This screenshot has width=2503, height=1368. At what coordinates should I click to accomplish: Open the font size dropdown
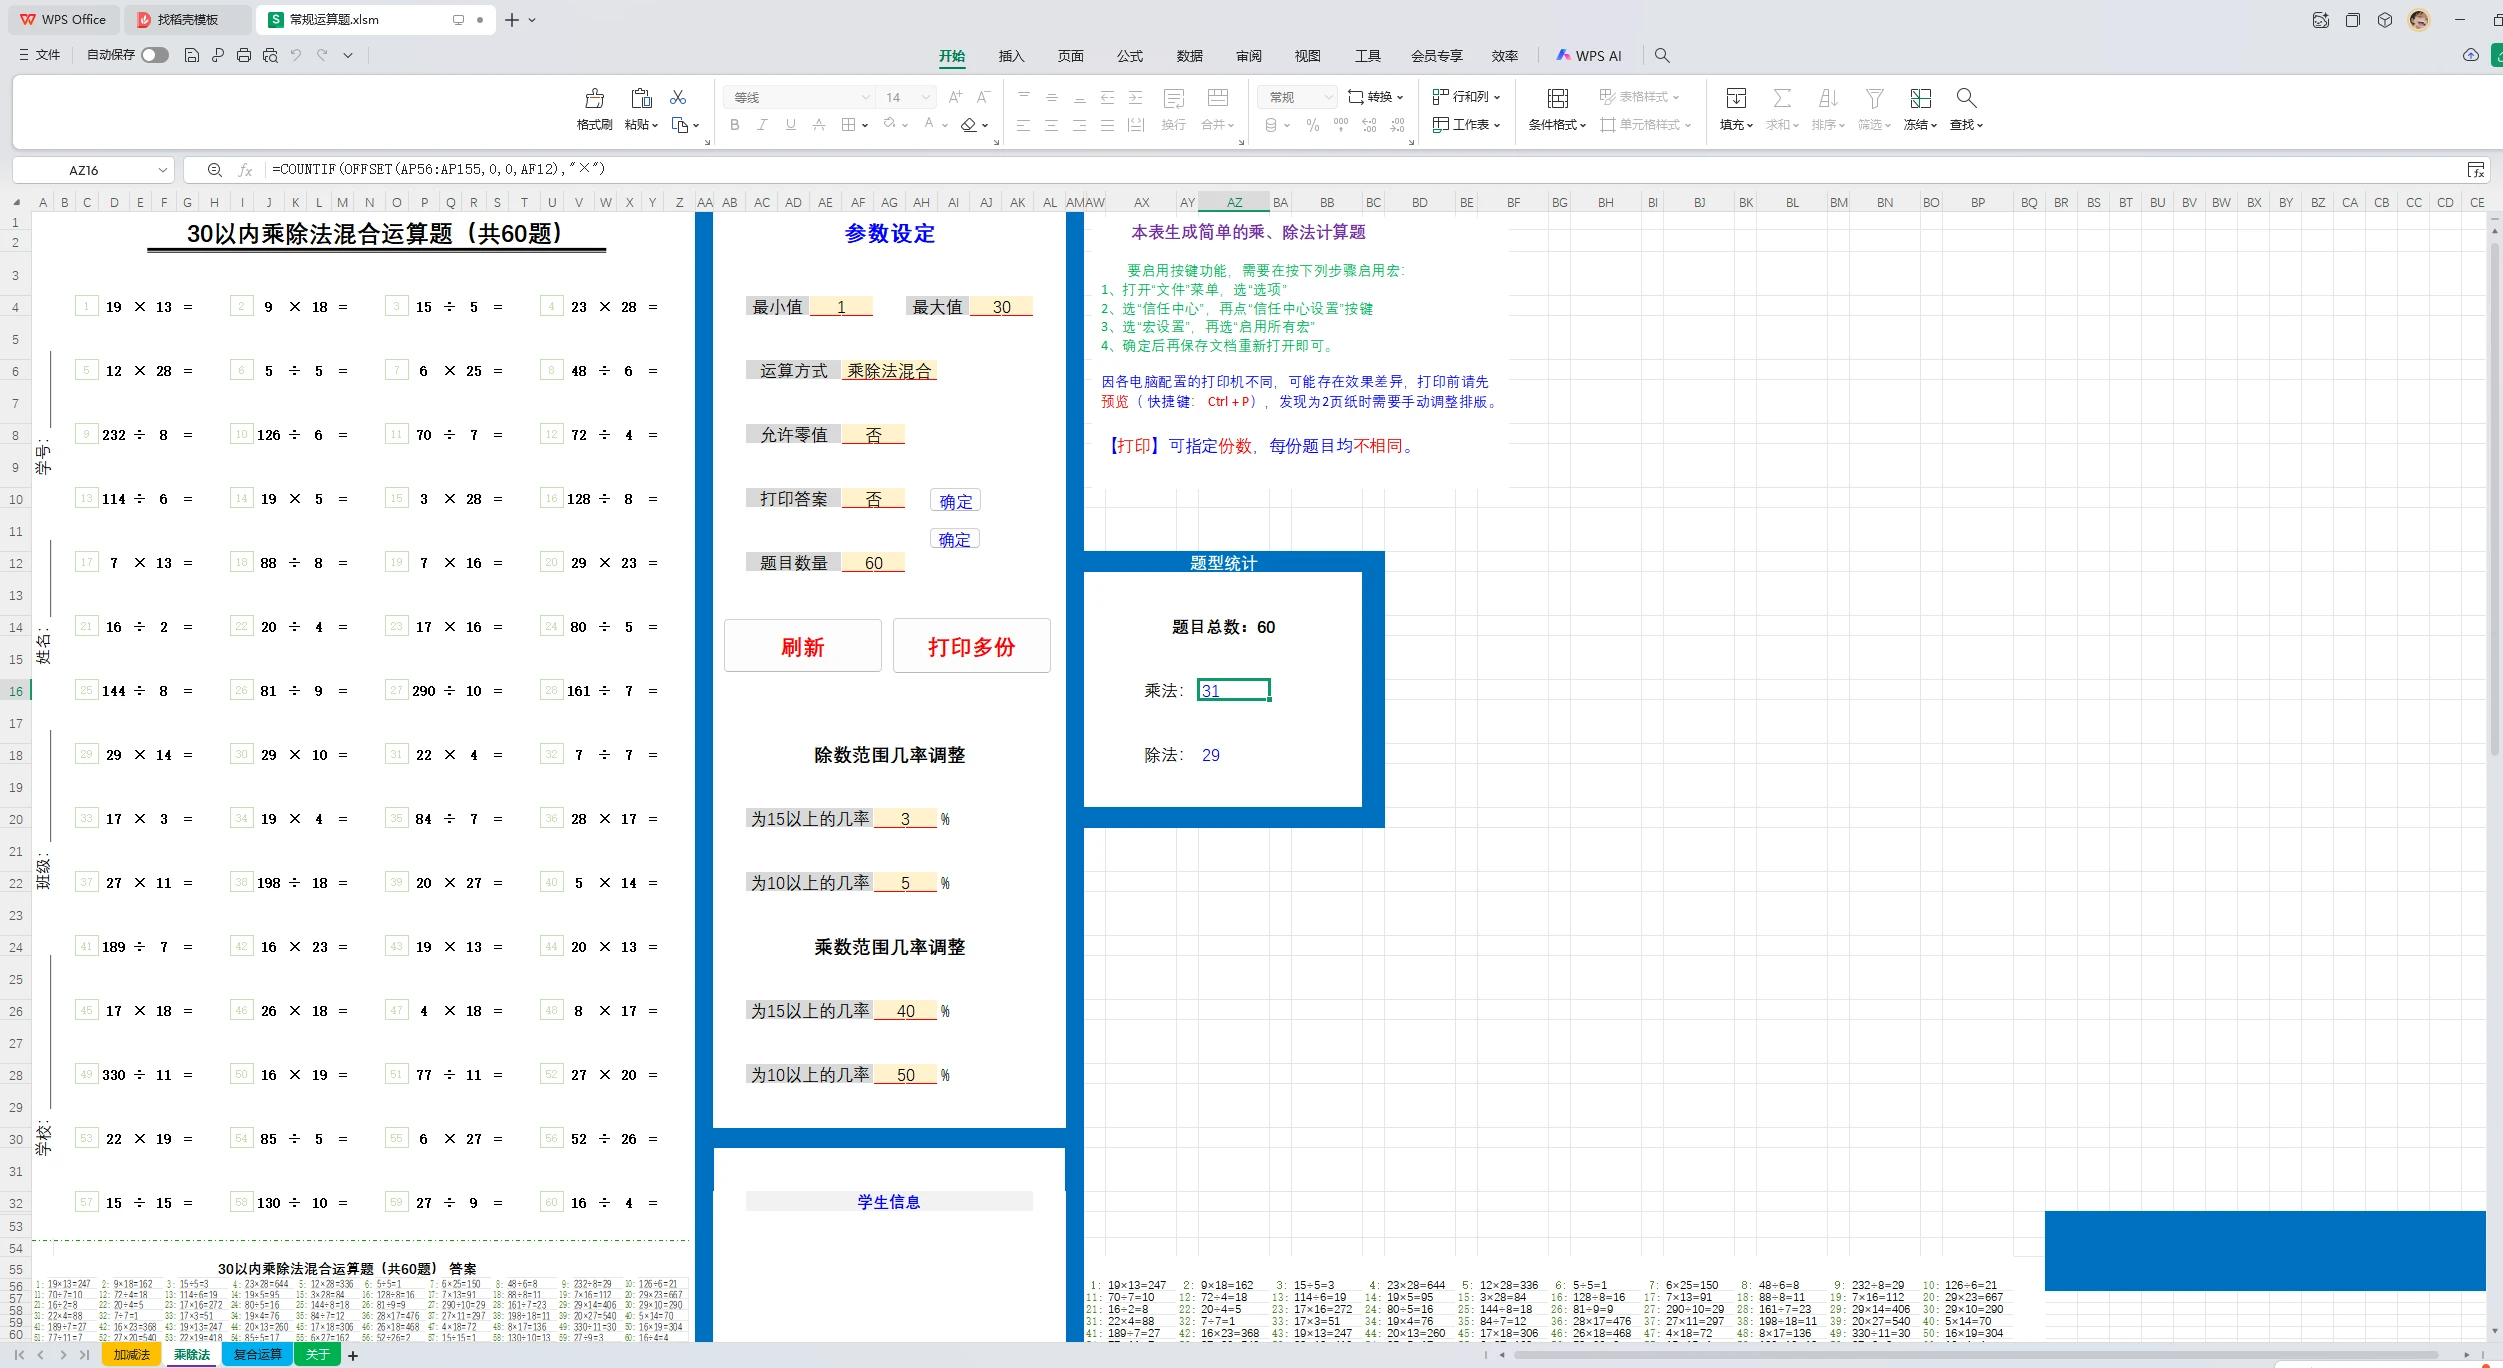926,97
